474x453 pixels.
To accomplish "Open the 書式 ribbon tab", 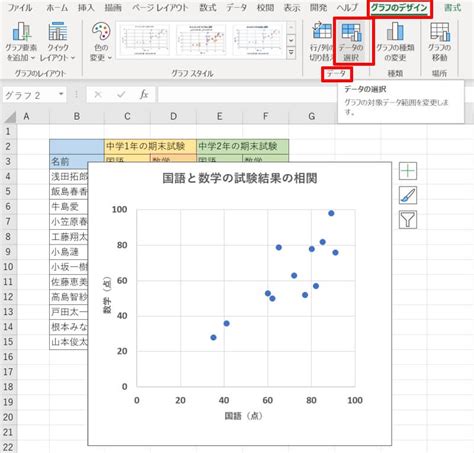I will (x=452, y=7).
